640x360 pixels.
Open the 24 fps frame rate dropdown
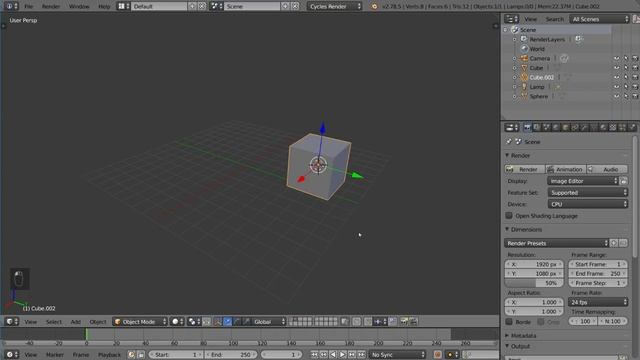pyautogui.click(x=598, y=302)
